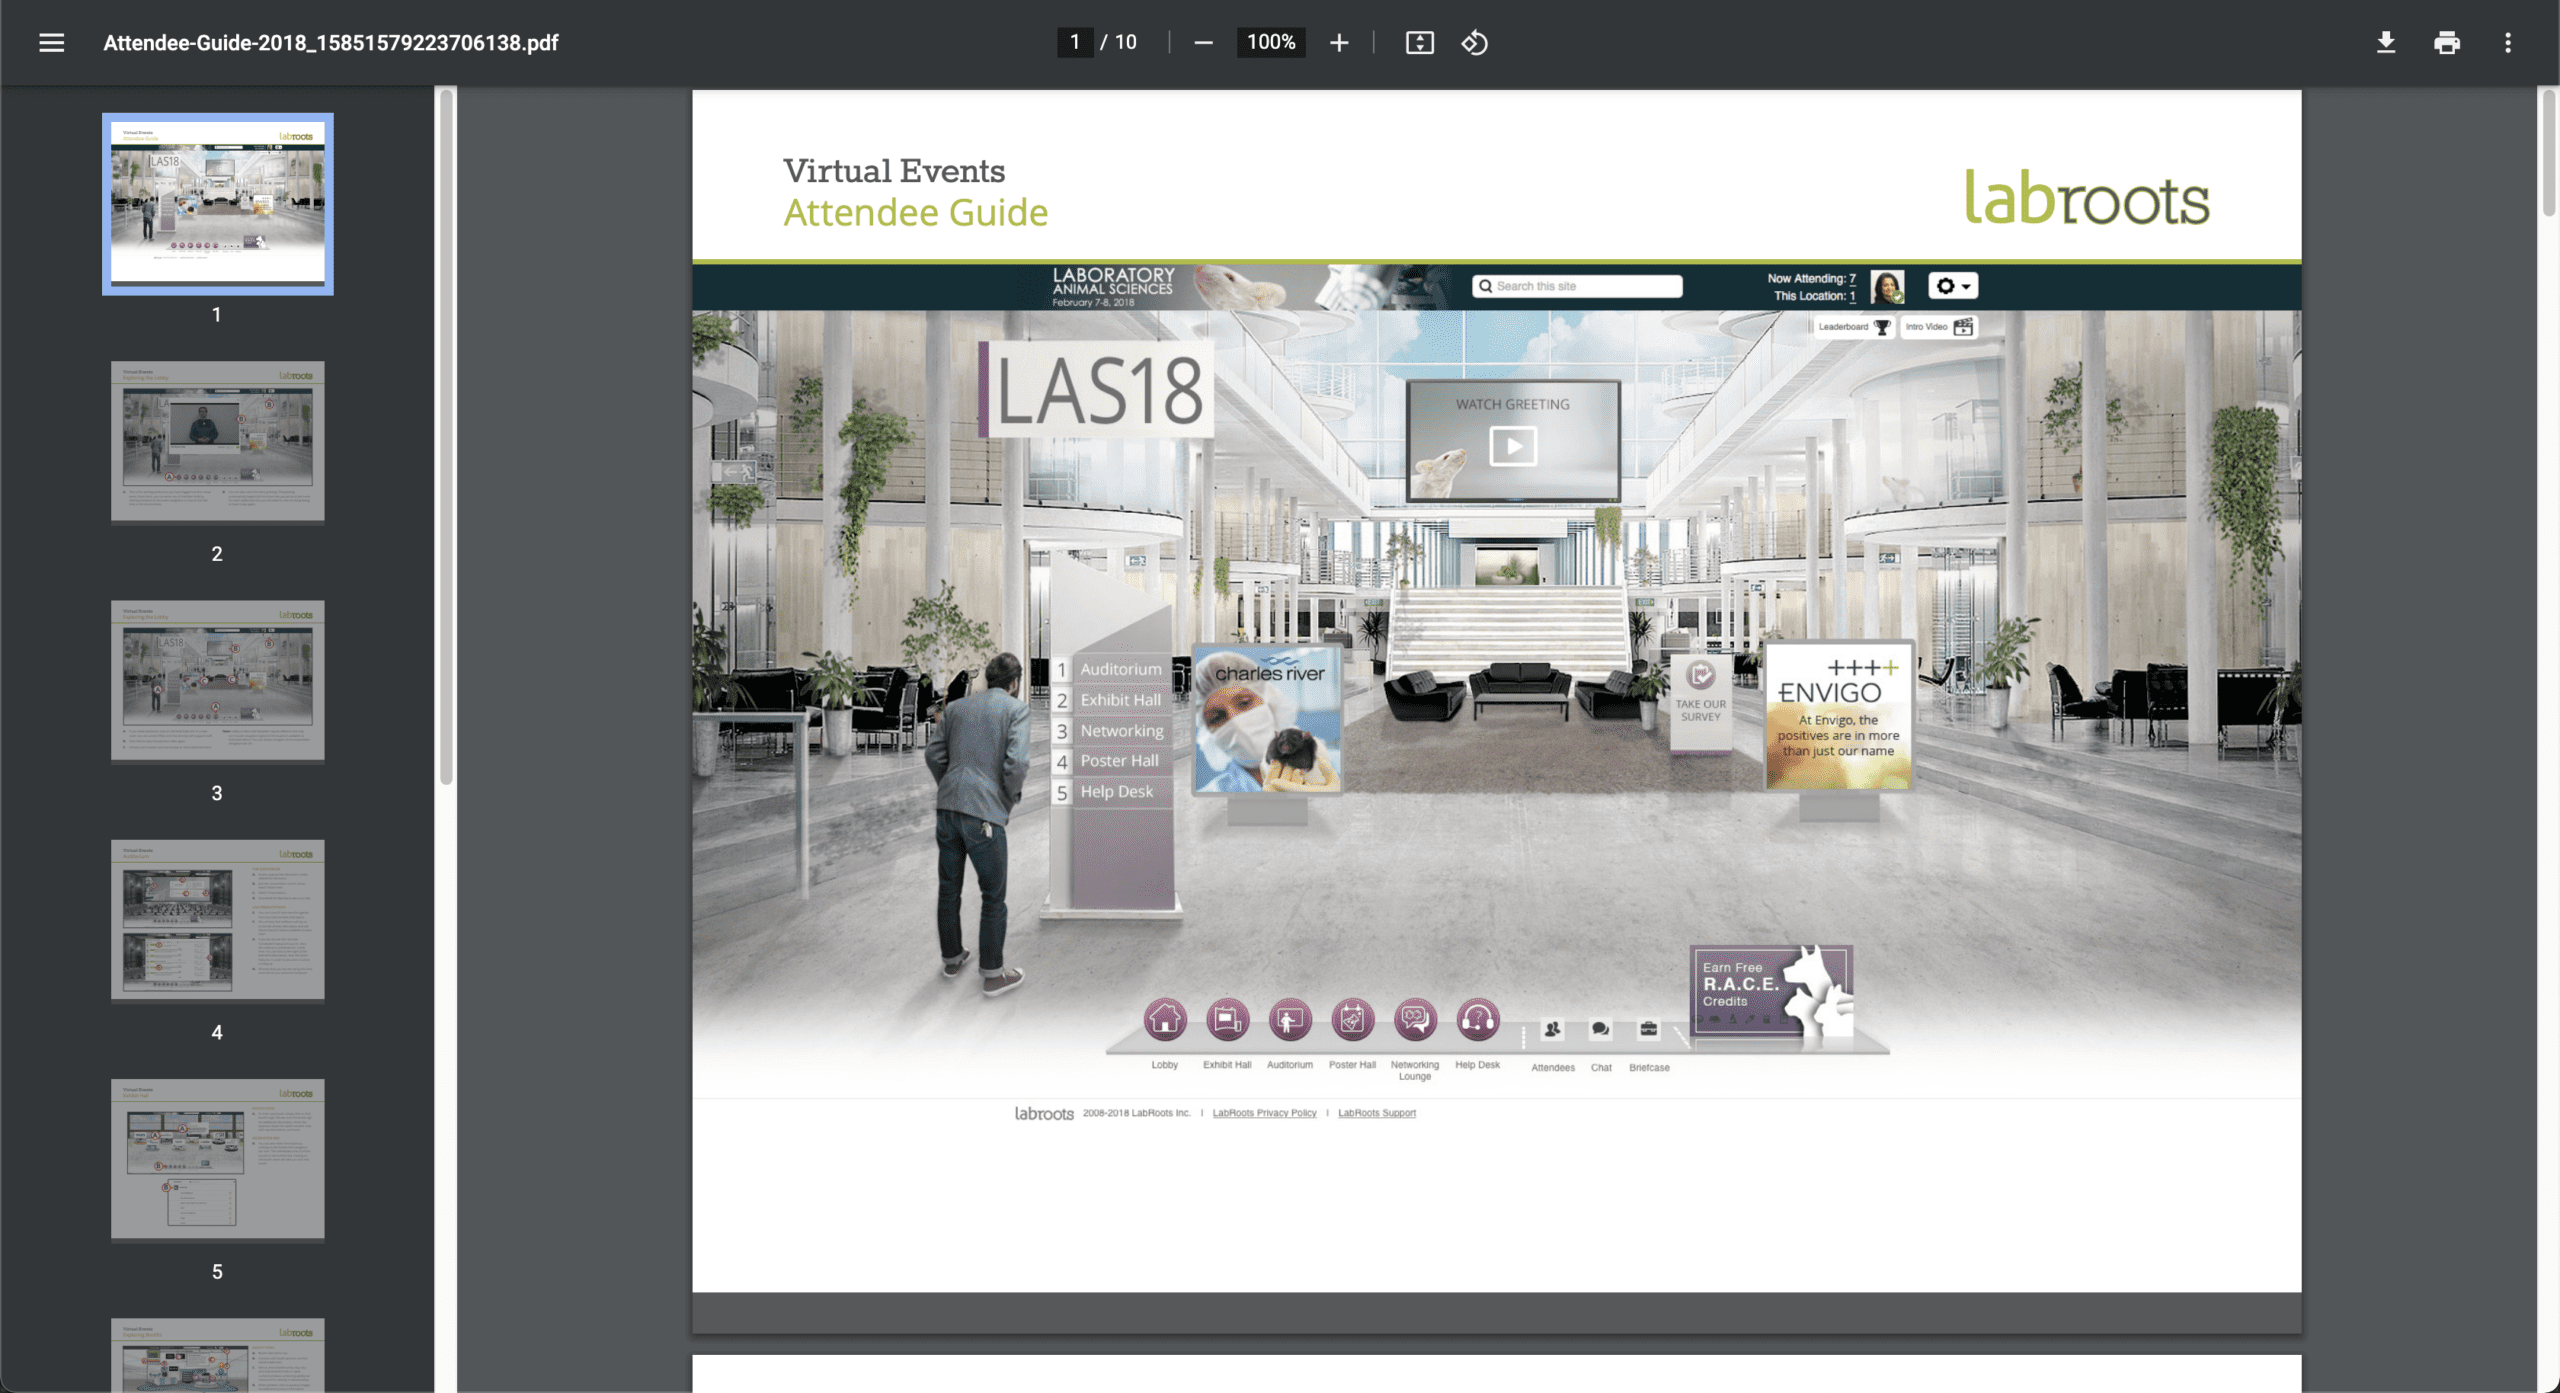Click the fit to page icon
Image resolution: width=2560 pixels, height=1393 pixels.
pos(1419,43)
